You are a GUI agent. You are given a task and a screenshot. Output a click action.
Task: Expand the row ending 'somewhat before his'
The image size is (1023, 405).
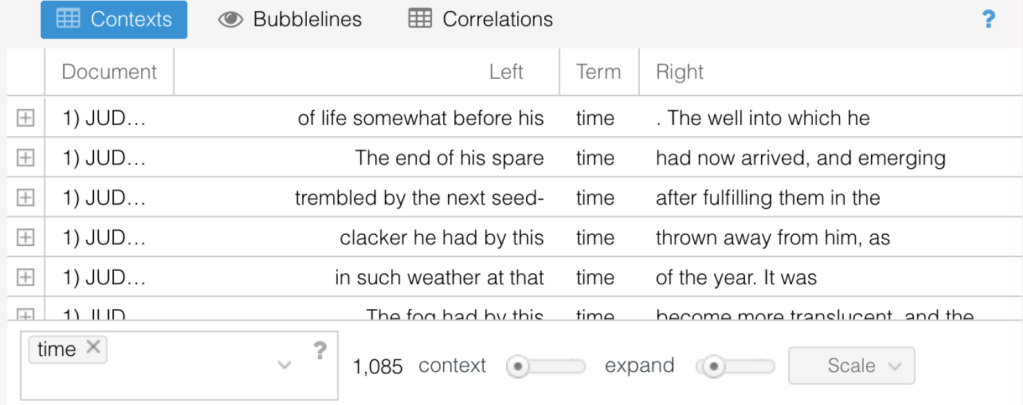pyautogui.click(x=25, y=118)
